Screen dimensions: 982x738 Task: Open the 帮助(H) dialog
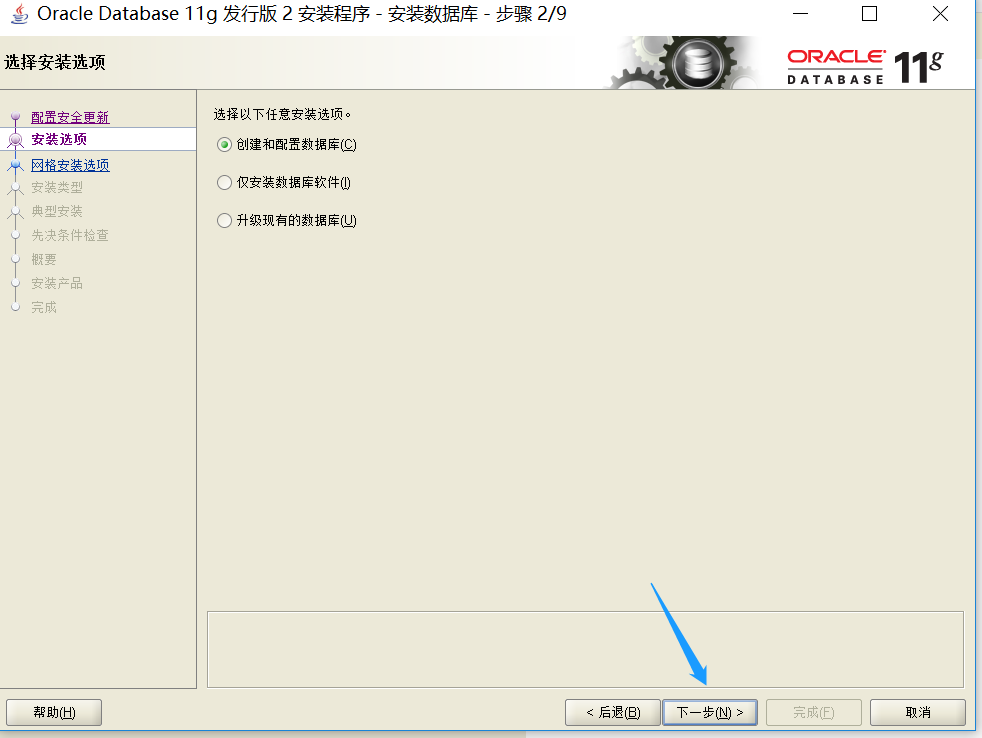tap(53, 712)
